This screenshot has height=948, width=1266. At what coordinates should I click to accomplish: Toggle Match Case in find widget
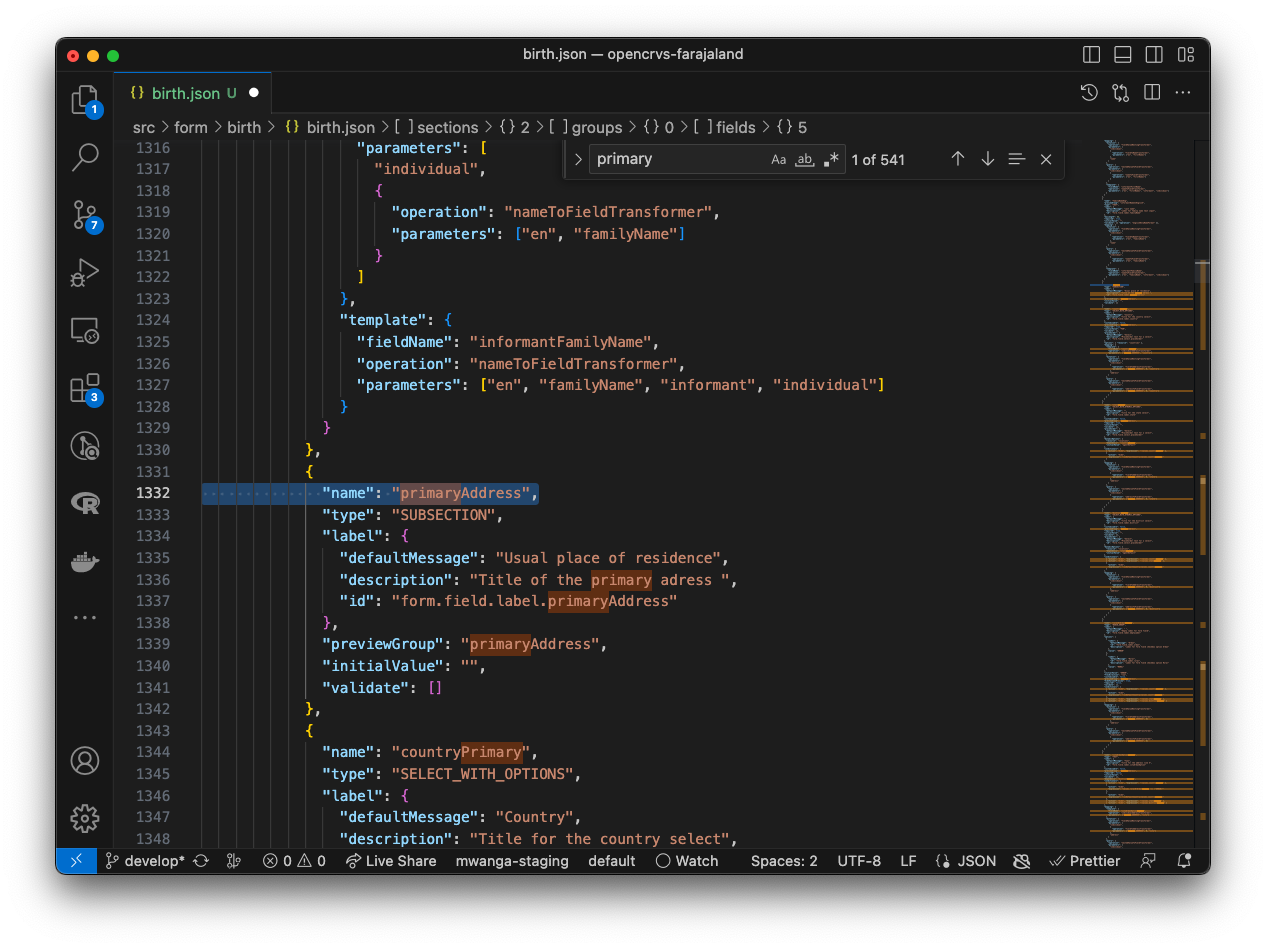[778, 159]
